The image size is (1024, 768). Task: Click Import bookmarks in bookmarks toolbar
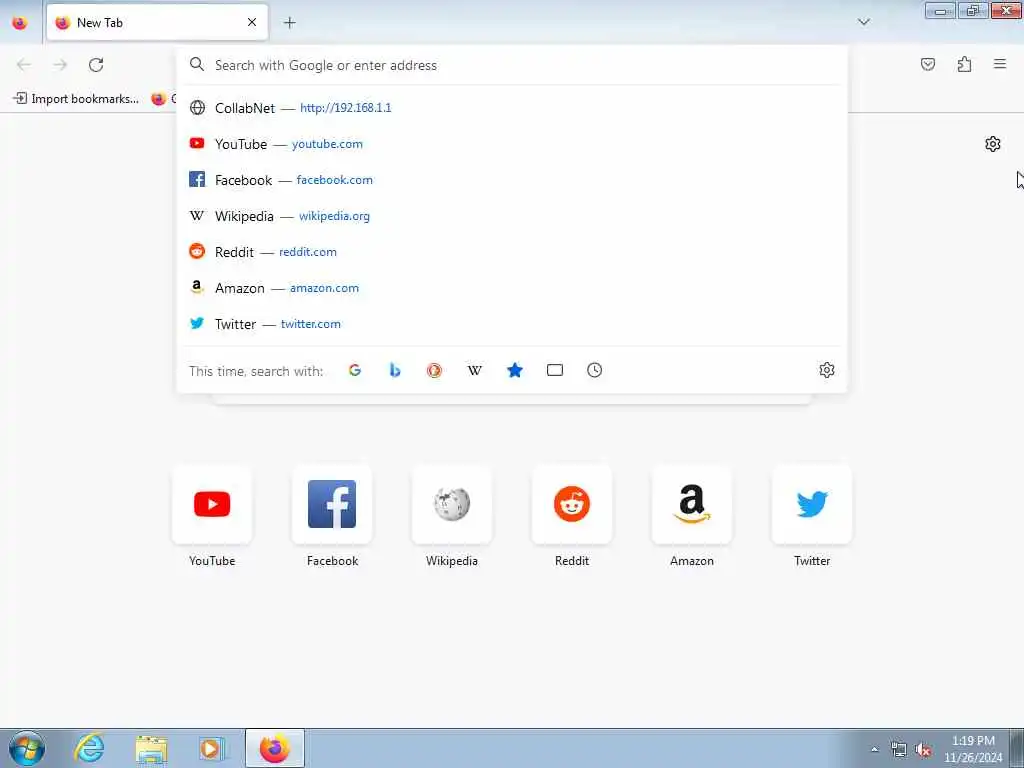click(76, 99)
